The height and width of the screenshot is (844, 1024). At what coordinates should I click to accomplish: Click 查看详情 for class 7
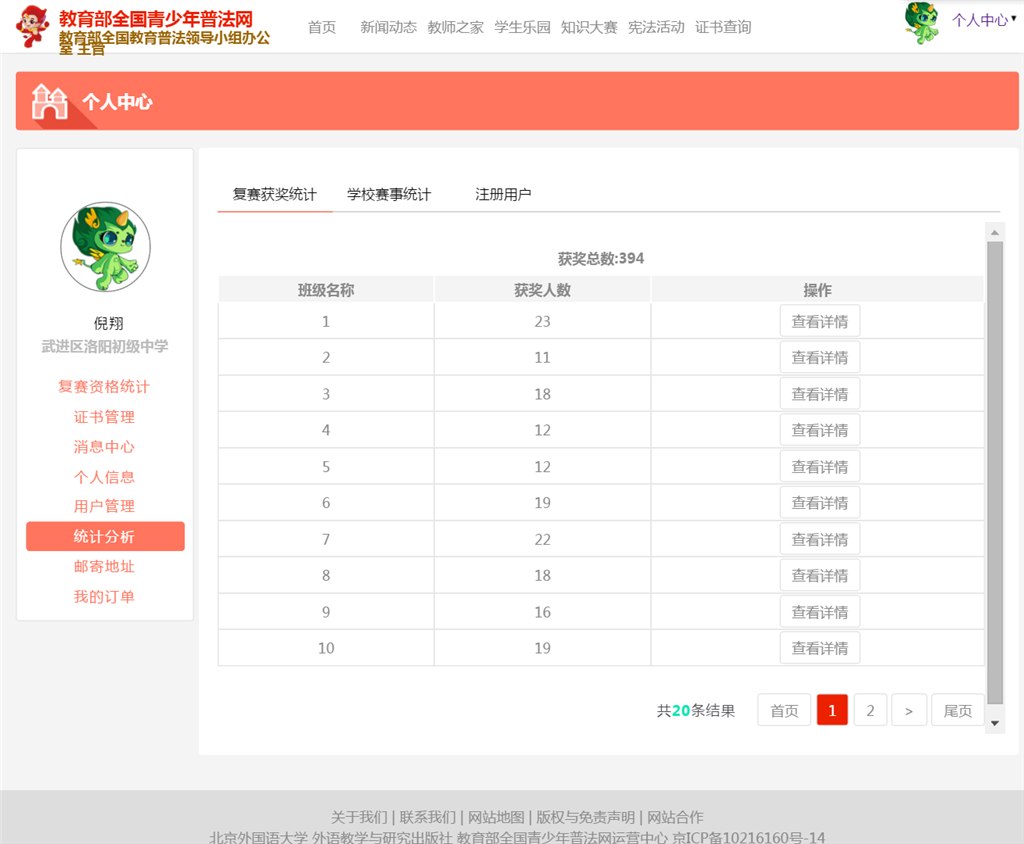pyautogui.click(x=819, y=540)
